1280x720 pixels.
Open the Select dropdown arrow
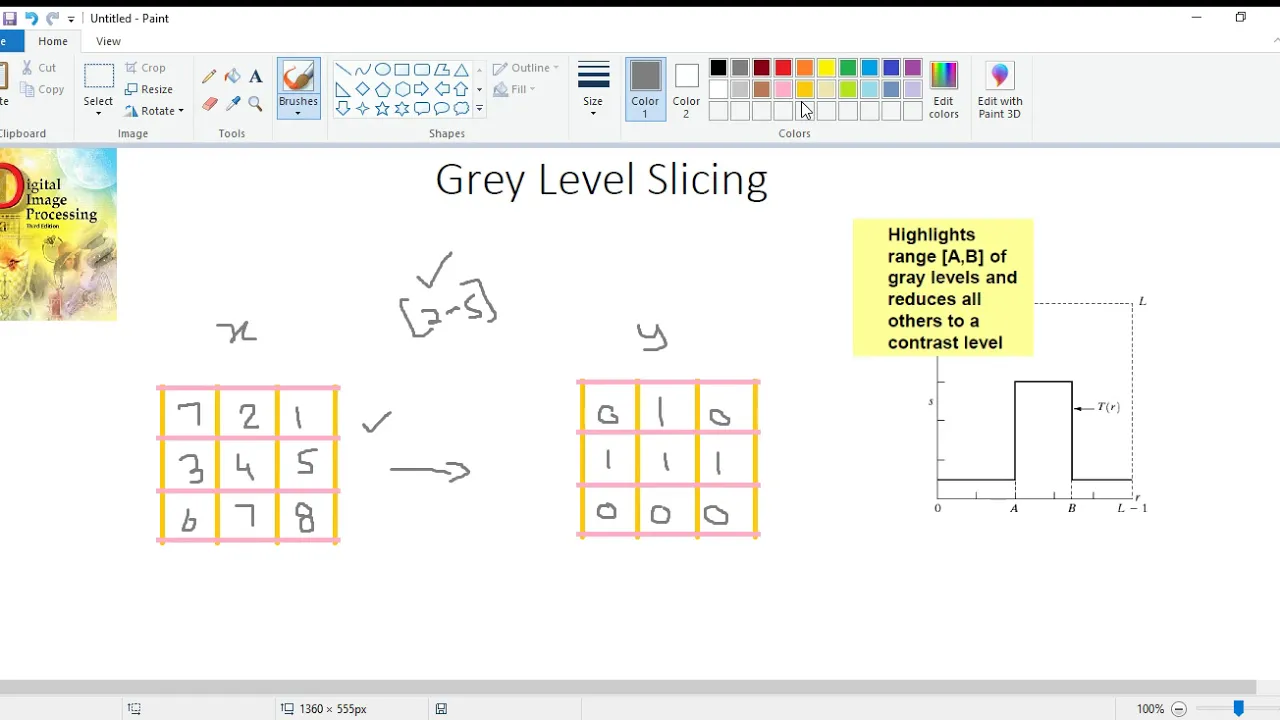pos(98,113)
